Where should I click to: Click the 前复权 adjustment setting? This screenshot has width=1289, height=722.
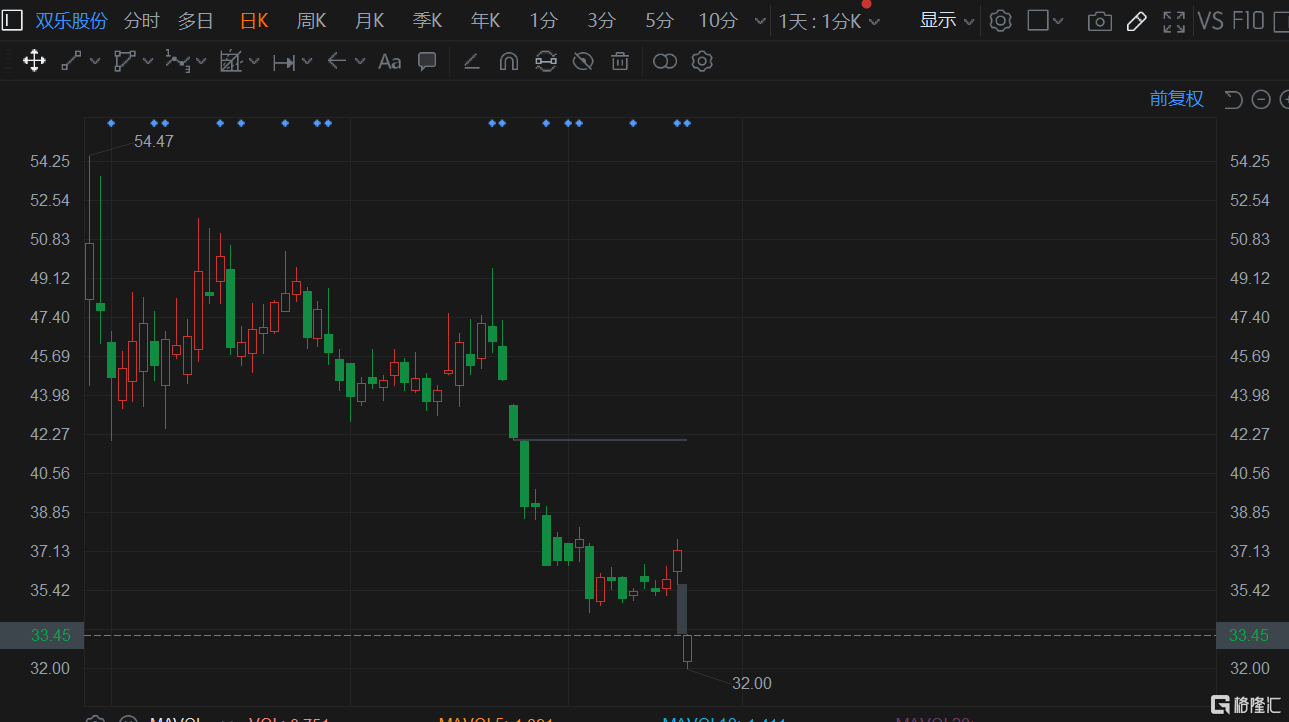pos(1177,99)
